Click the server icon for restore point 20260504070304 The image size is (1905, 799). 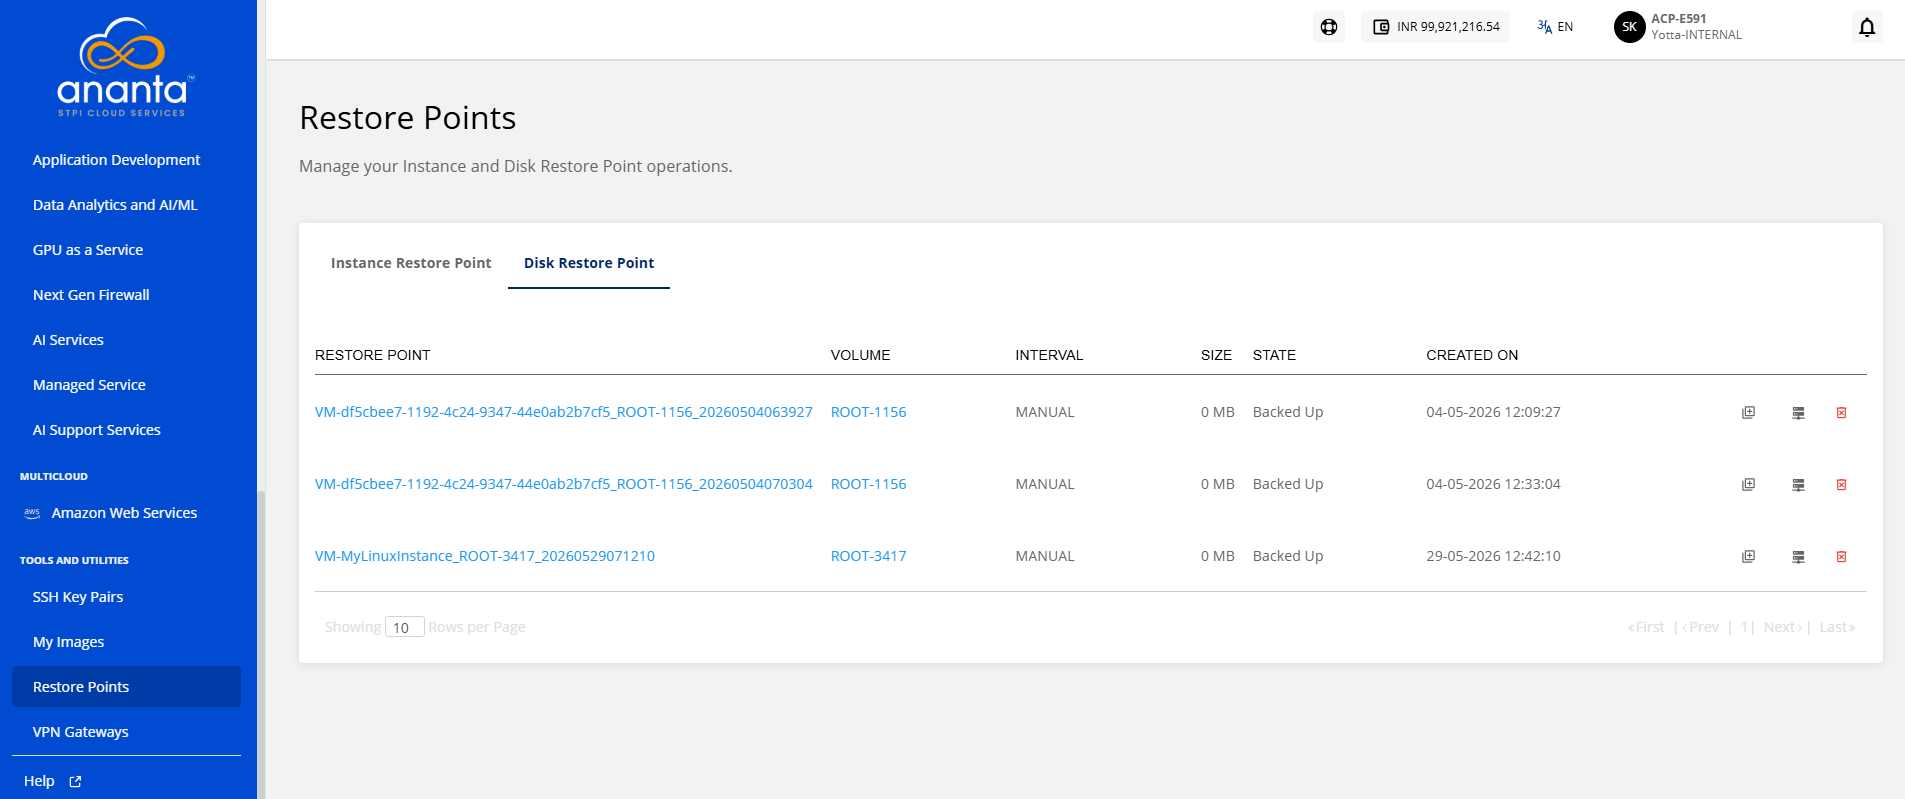(x=1798, y=485)
